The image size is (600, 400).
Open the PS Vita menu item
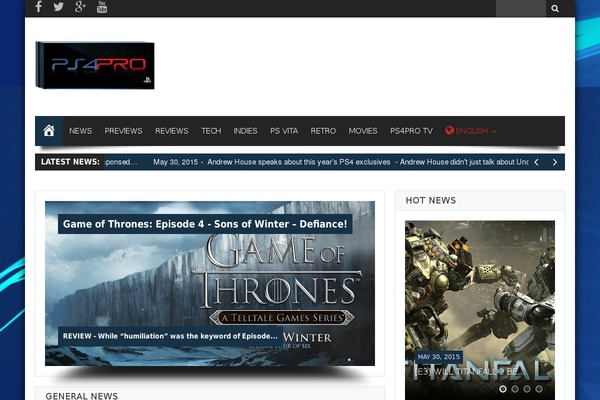pyautogui.click(x=284, y=131)
